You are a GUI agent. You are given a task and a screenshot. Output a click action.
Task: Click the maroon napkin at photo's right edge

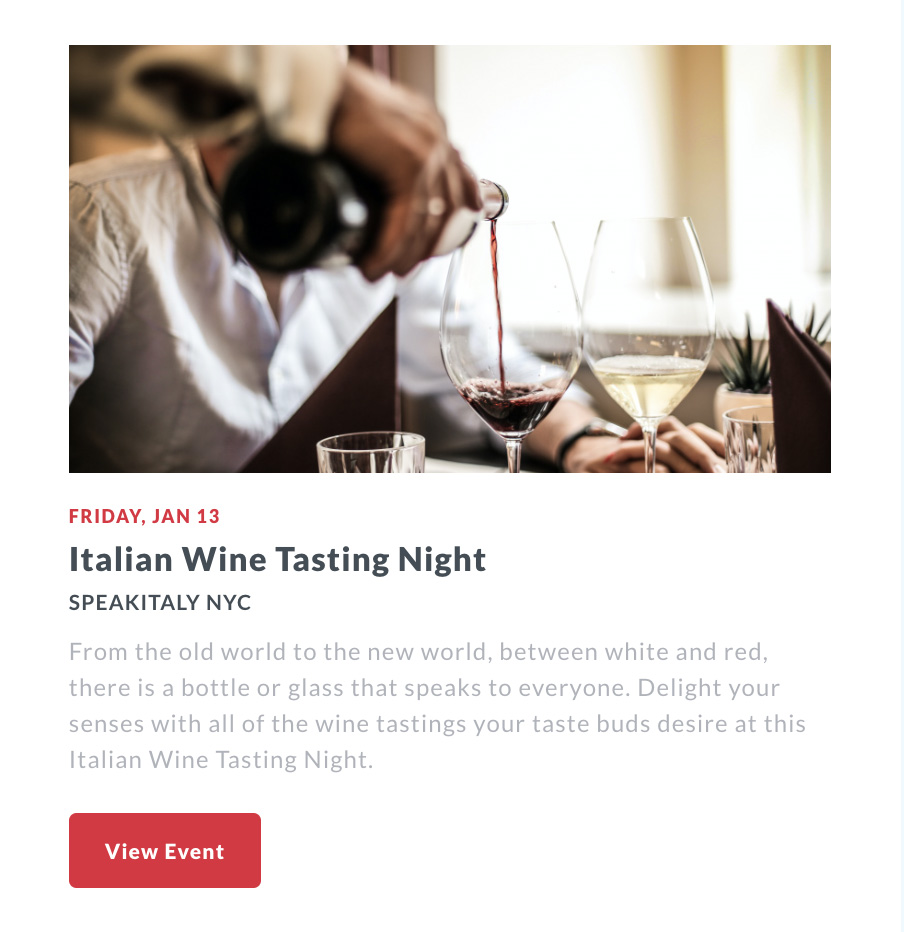(x=800, y=390)
